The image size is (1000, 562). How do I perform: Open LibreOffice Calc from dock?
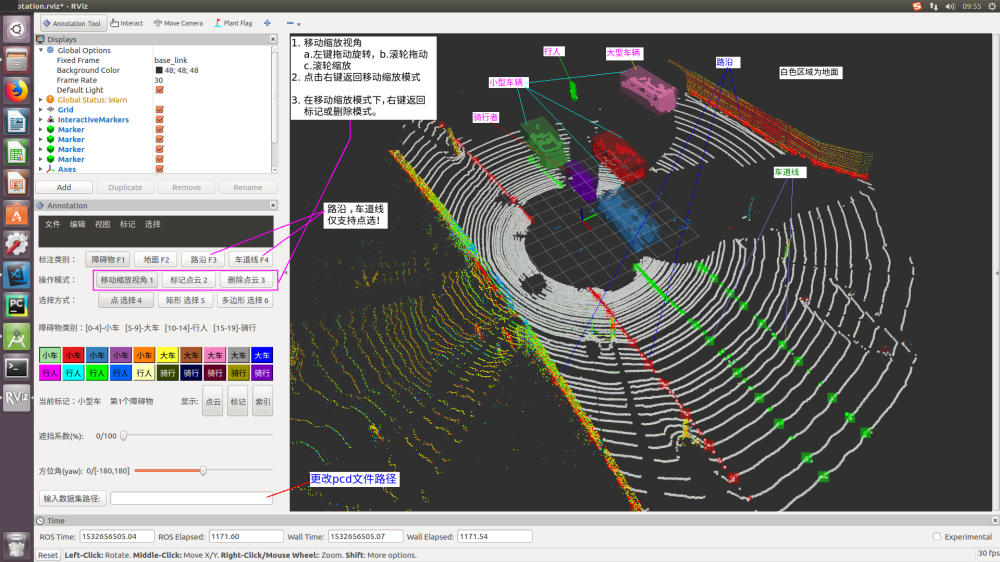(x=17, y=152)
